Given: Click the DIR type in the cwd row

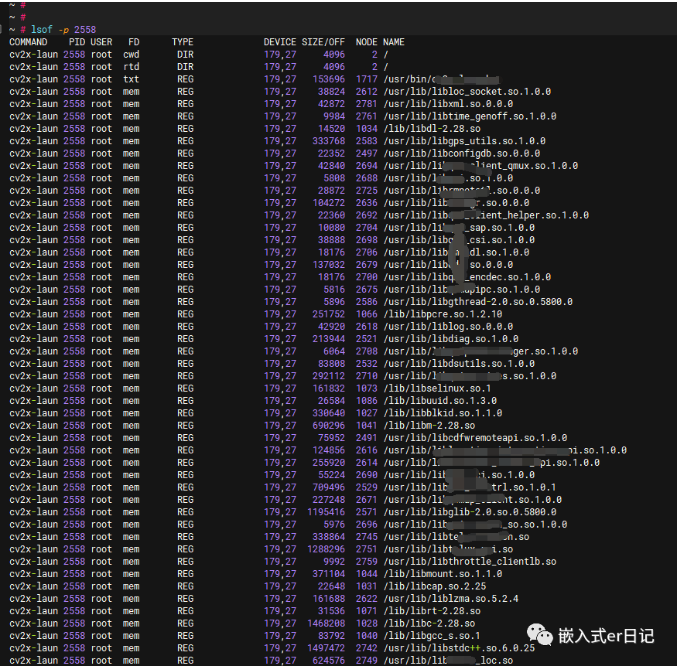Looking at the screenshot, I should click(185, 55).
